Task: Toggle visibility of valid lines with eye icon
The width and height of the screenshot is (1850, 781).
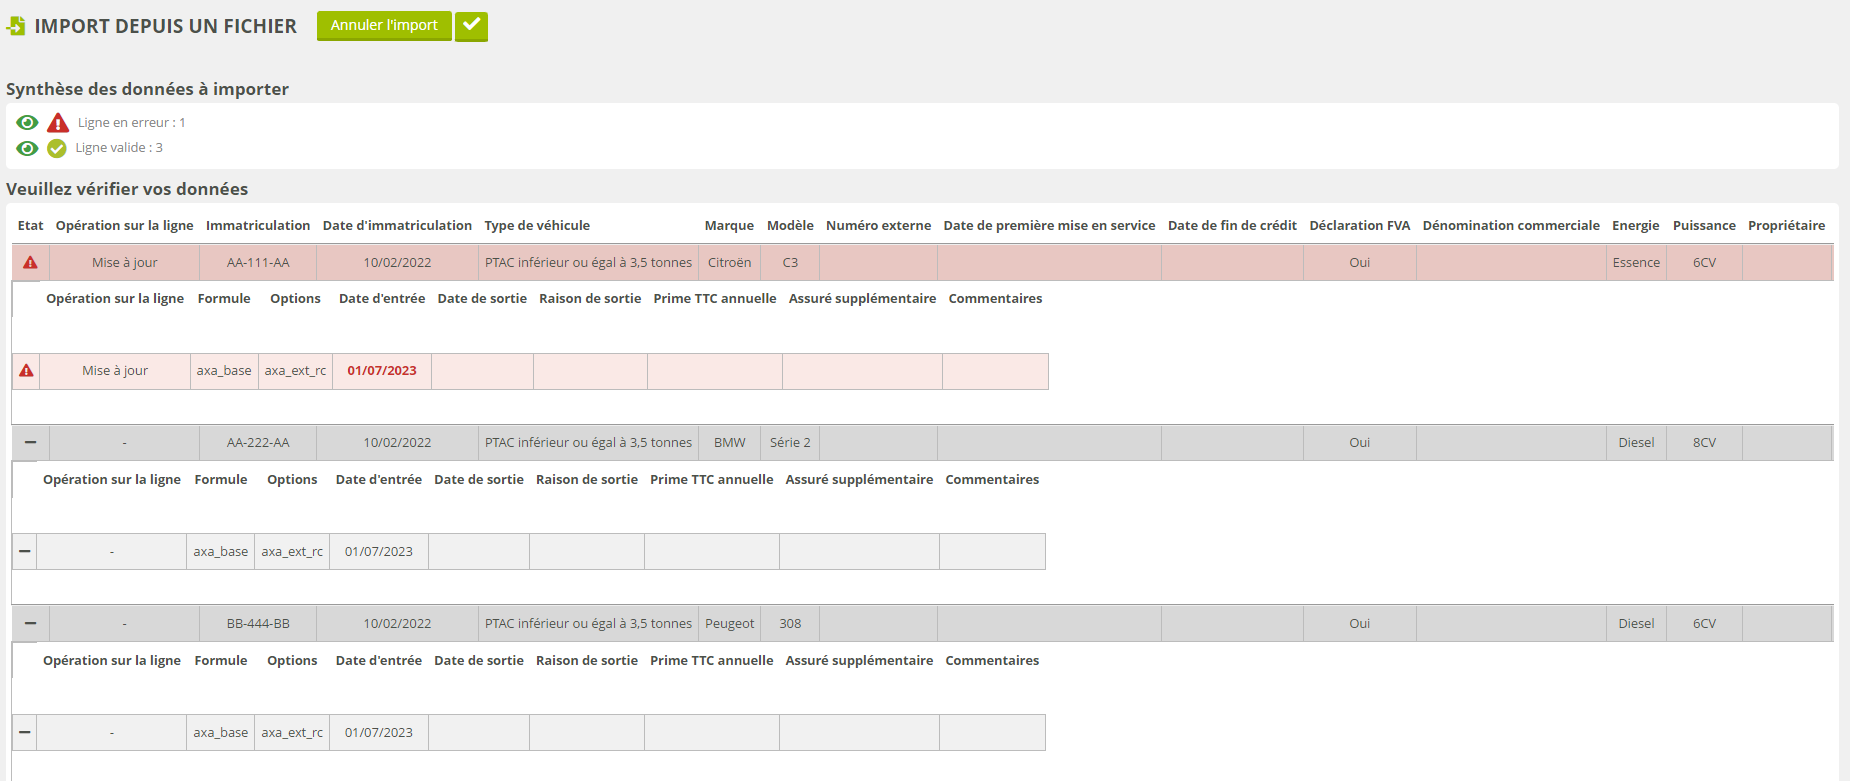Action: (x=27, y=148)
